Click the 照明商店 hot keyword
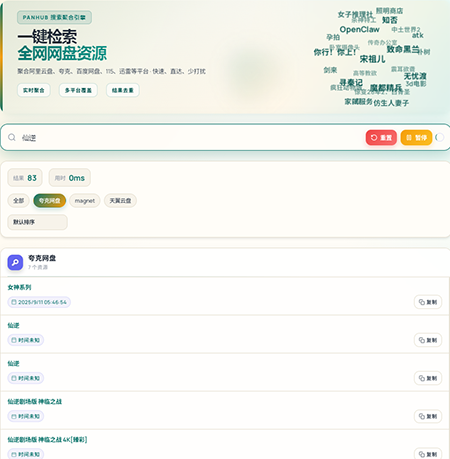This screenshot has height=459, width=450. pyautogui.click(x=389, y=11)
